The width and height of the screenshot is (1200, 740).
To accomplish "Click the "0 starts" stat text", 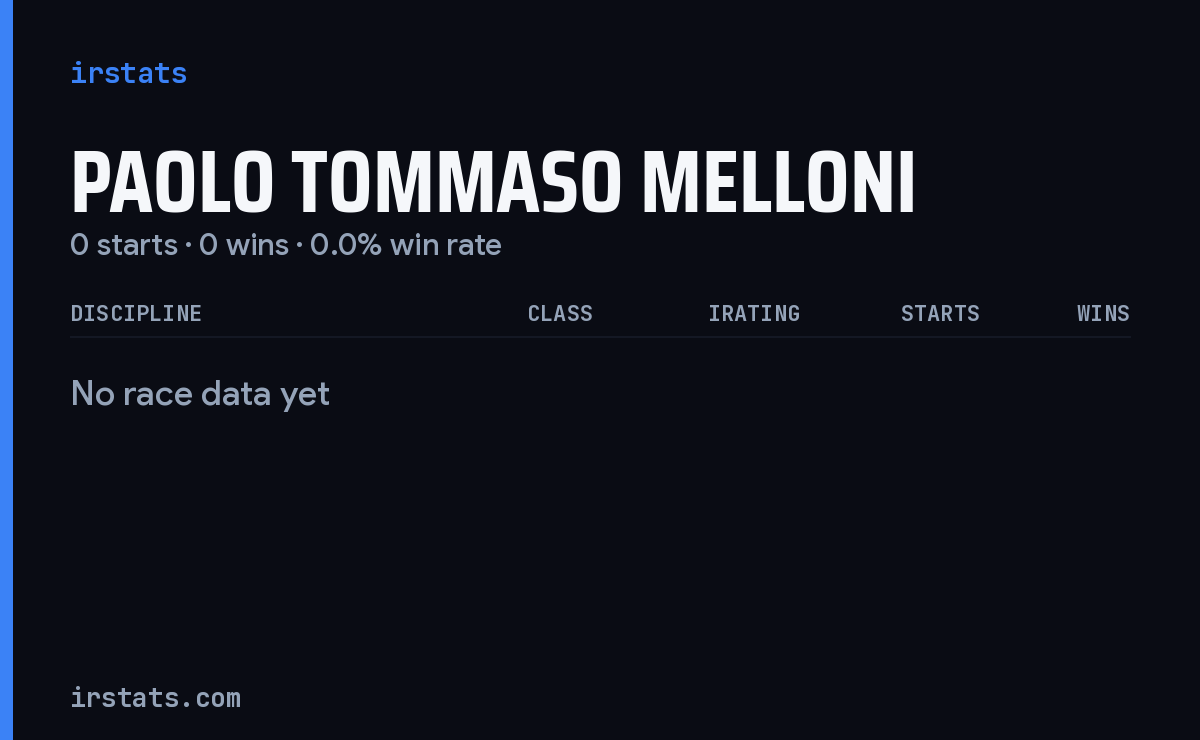I will click(x=124, y=245).
